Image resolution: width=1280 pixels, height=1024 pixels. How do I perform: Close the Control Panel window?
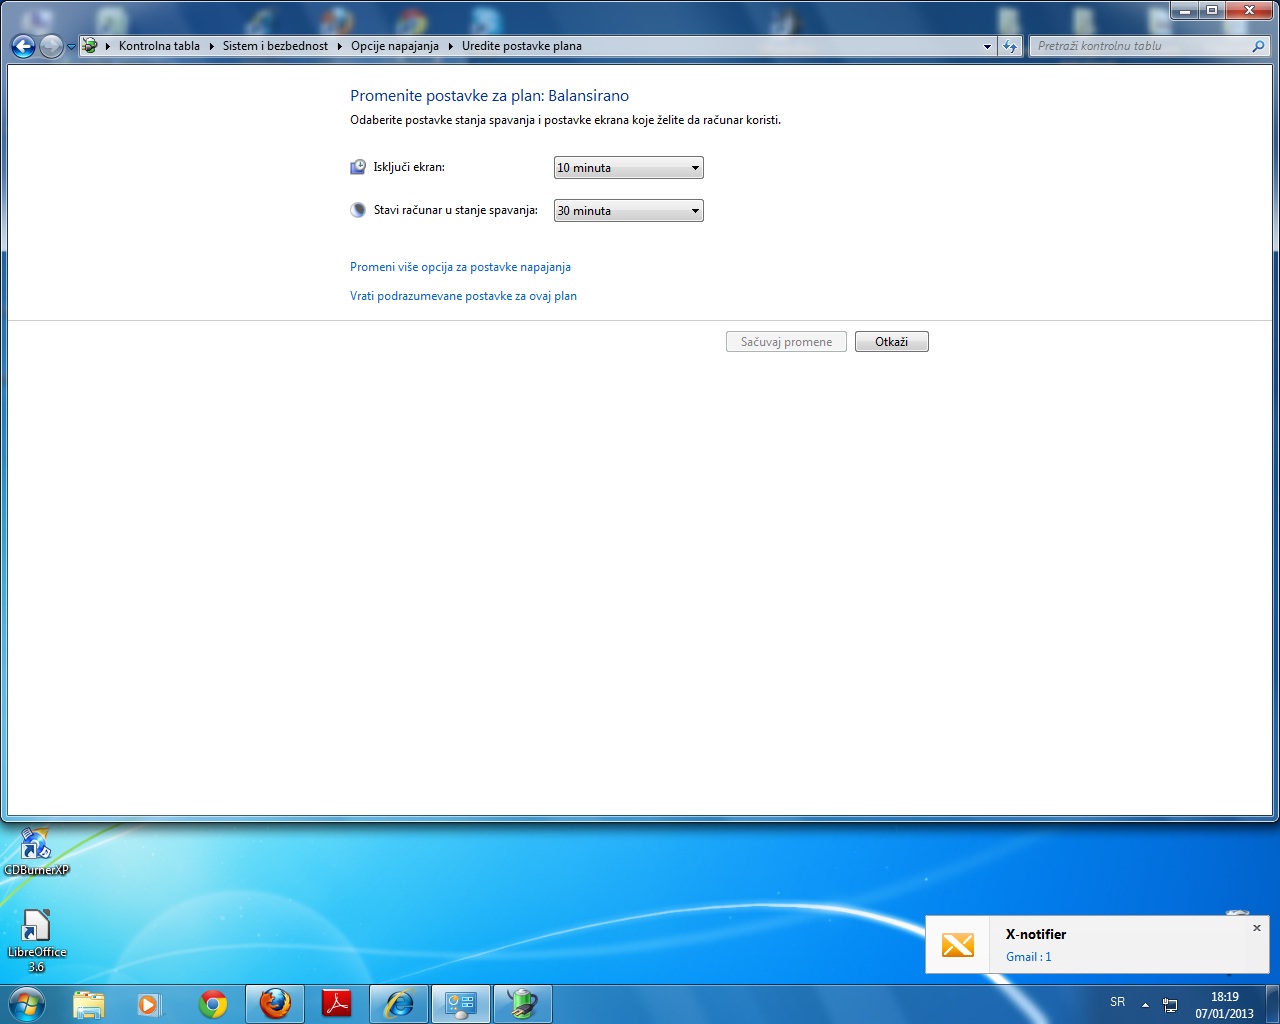pos(1249,10)
